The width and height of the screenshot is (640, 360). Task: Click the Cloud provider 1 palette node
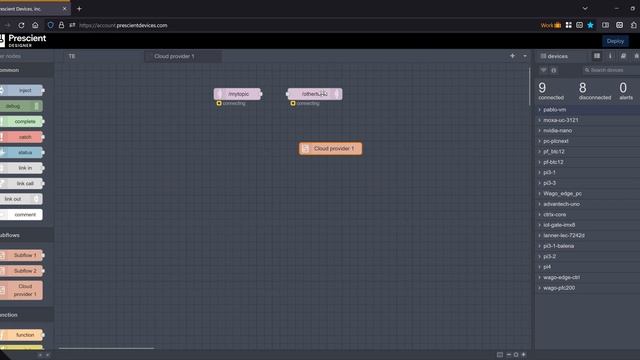click(21, 290)
